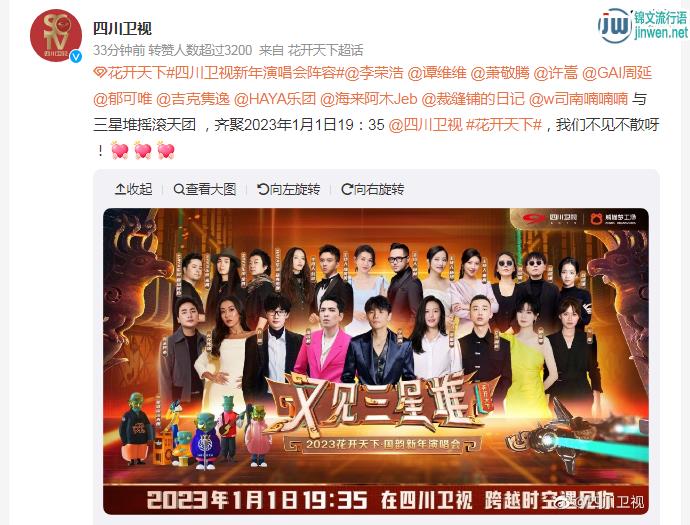Image resolution: width=690 pixels, height=525 pixels.
Task: Open @海来阿木Jeb mention
Action: click(x=369, y=99)
